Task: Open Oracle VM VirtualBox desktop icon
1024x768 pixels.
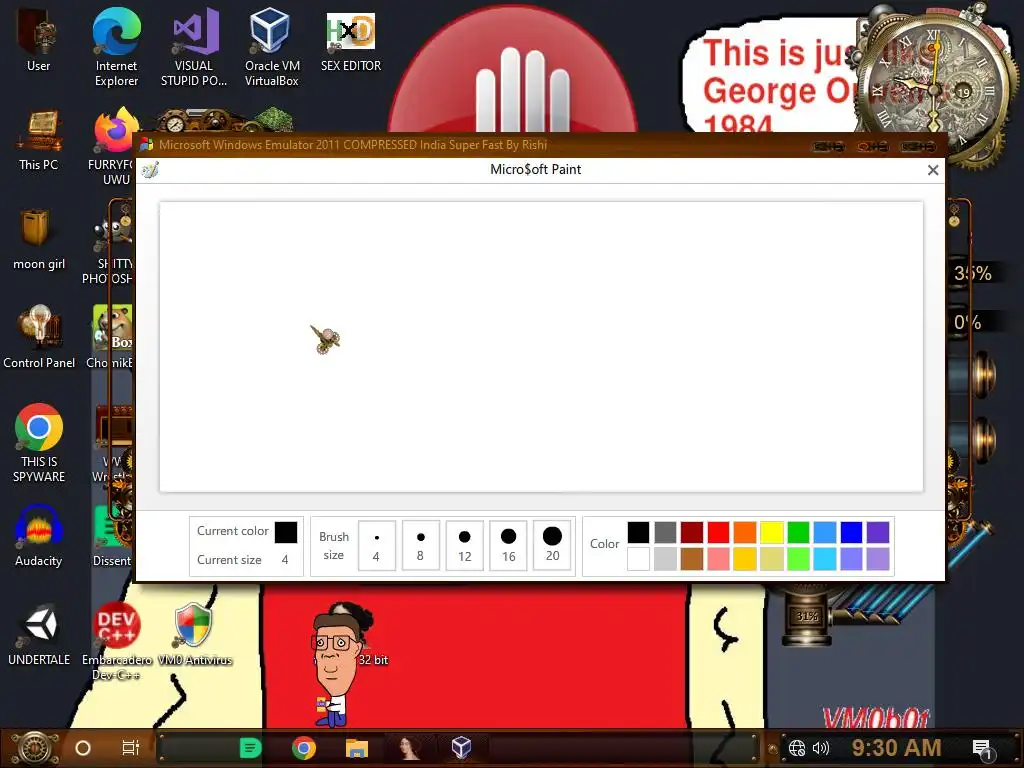Action: tap(272, 46)
